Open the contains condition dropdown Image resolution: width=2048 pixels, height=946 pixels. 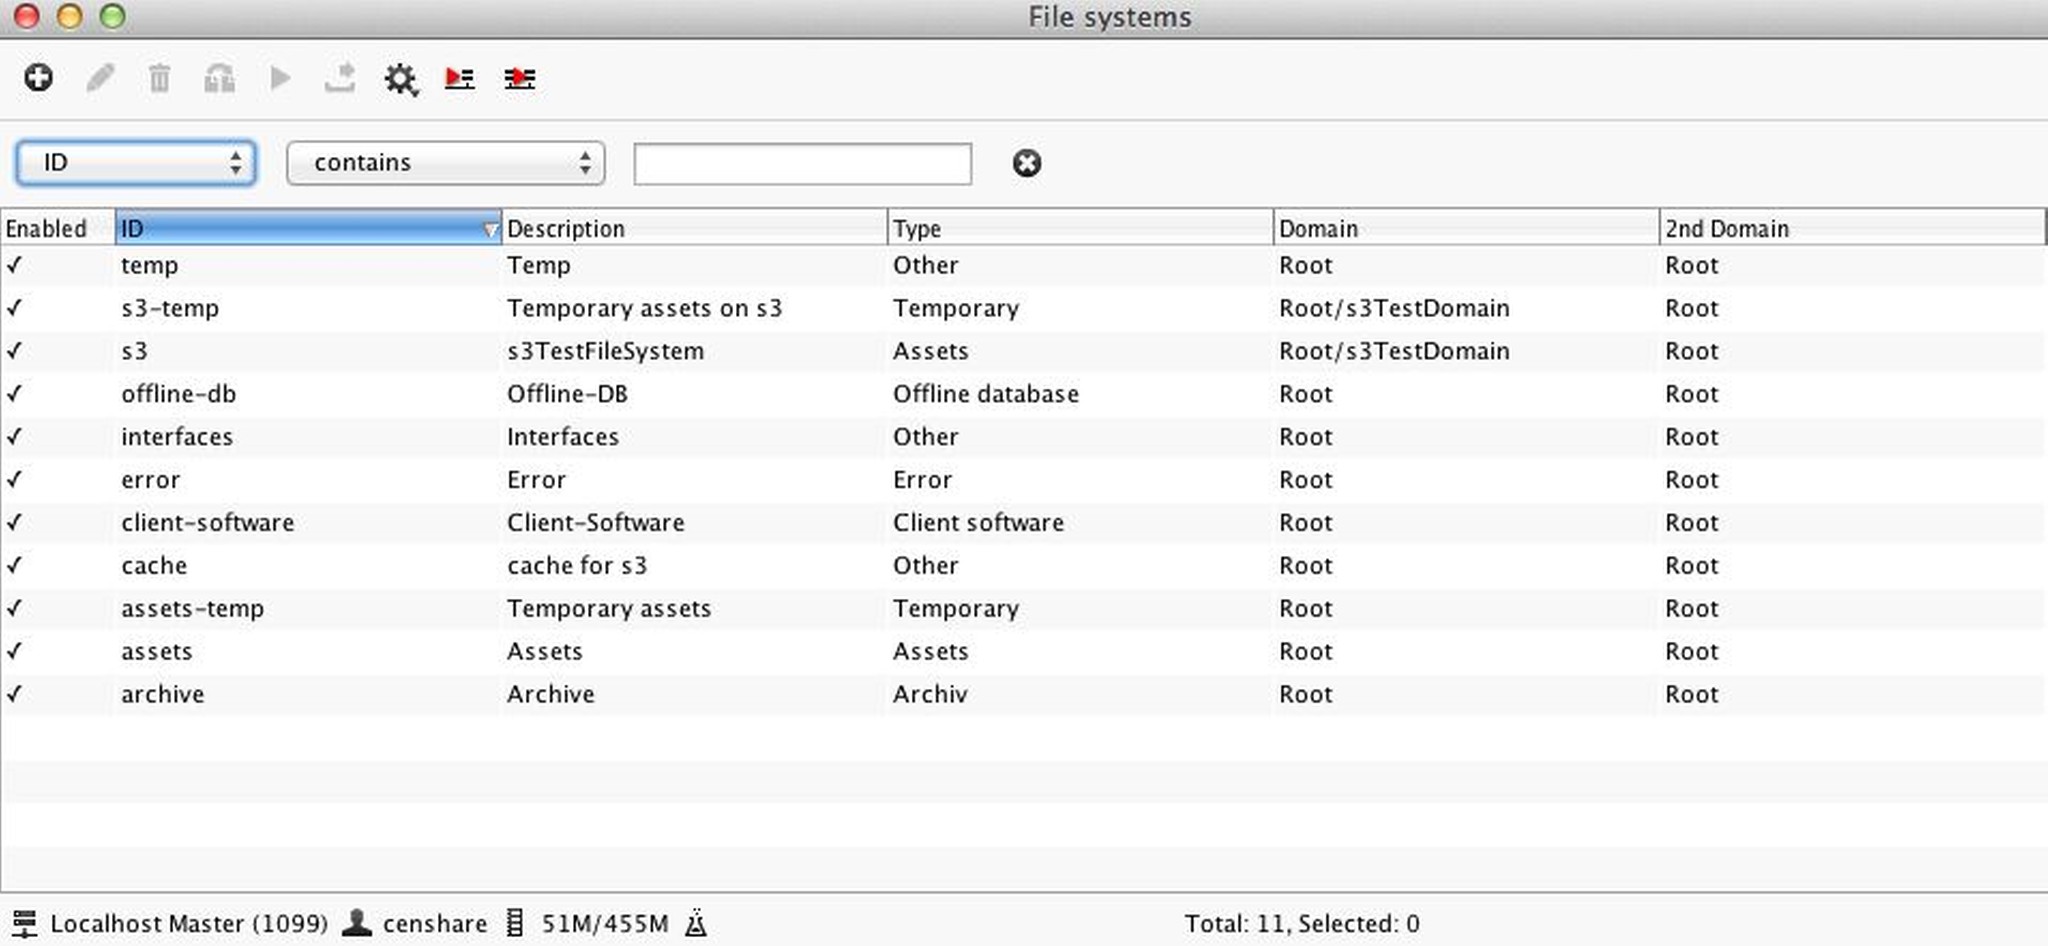click(445, 163)
